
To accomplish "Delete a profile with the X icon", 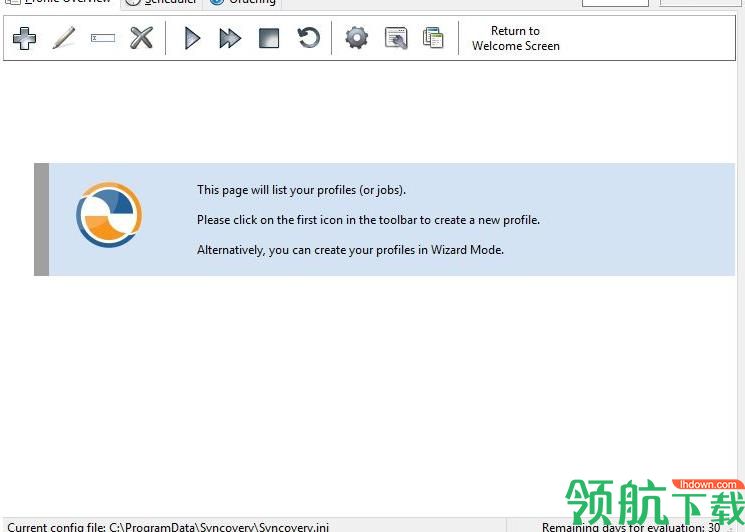I will pos(142,38).
